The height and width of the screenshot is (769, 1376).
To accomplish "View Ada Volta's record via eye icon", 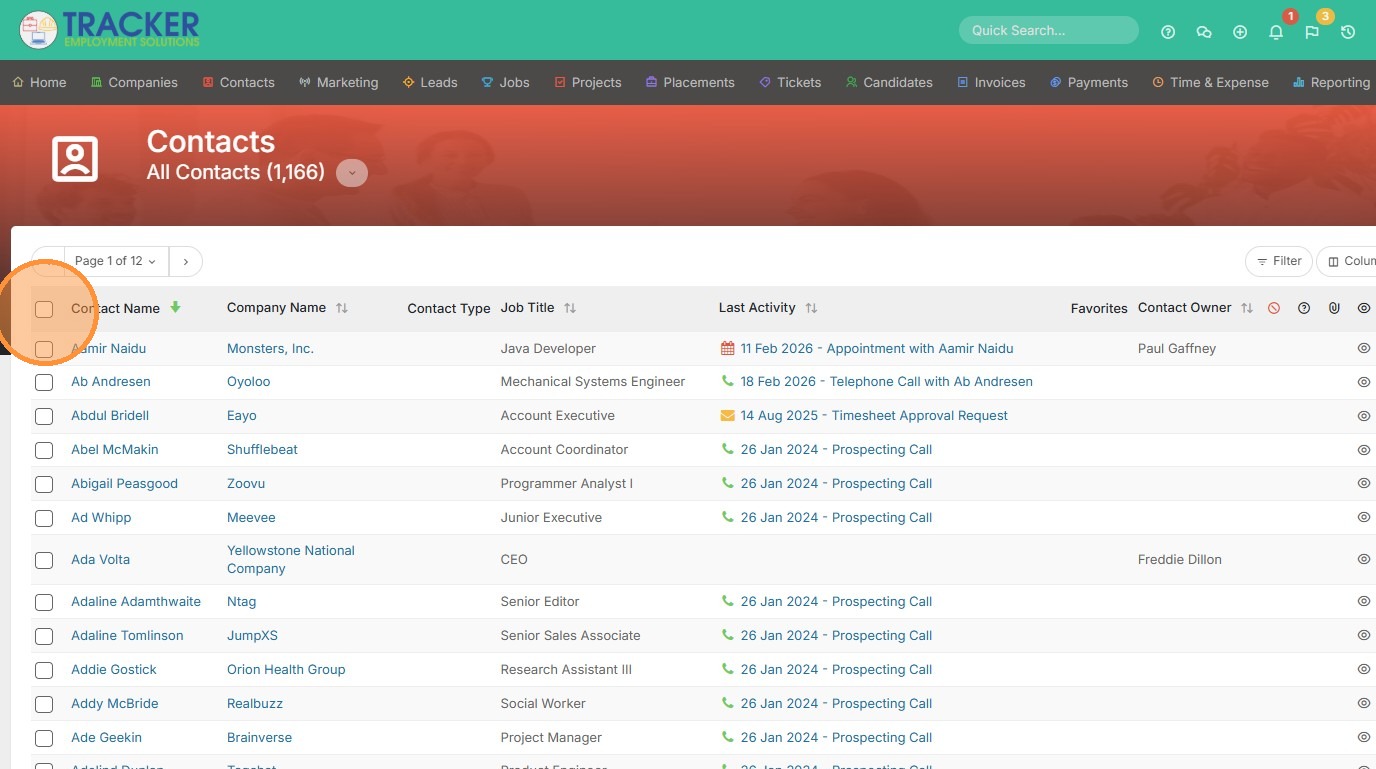I will click(x=1364, y=560).
